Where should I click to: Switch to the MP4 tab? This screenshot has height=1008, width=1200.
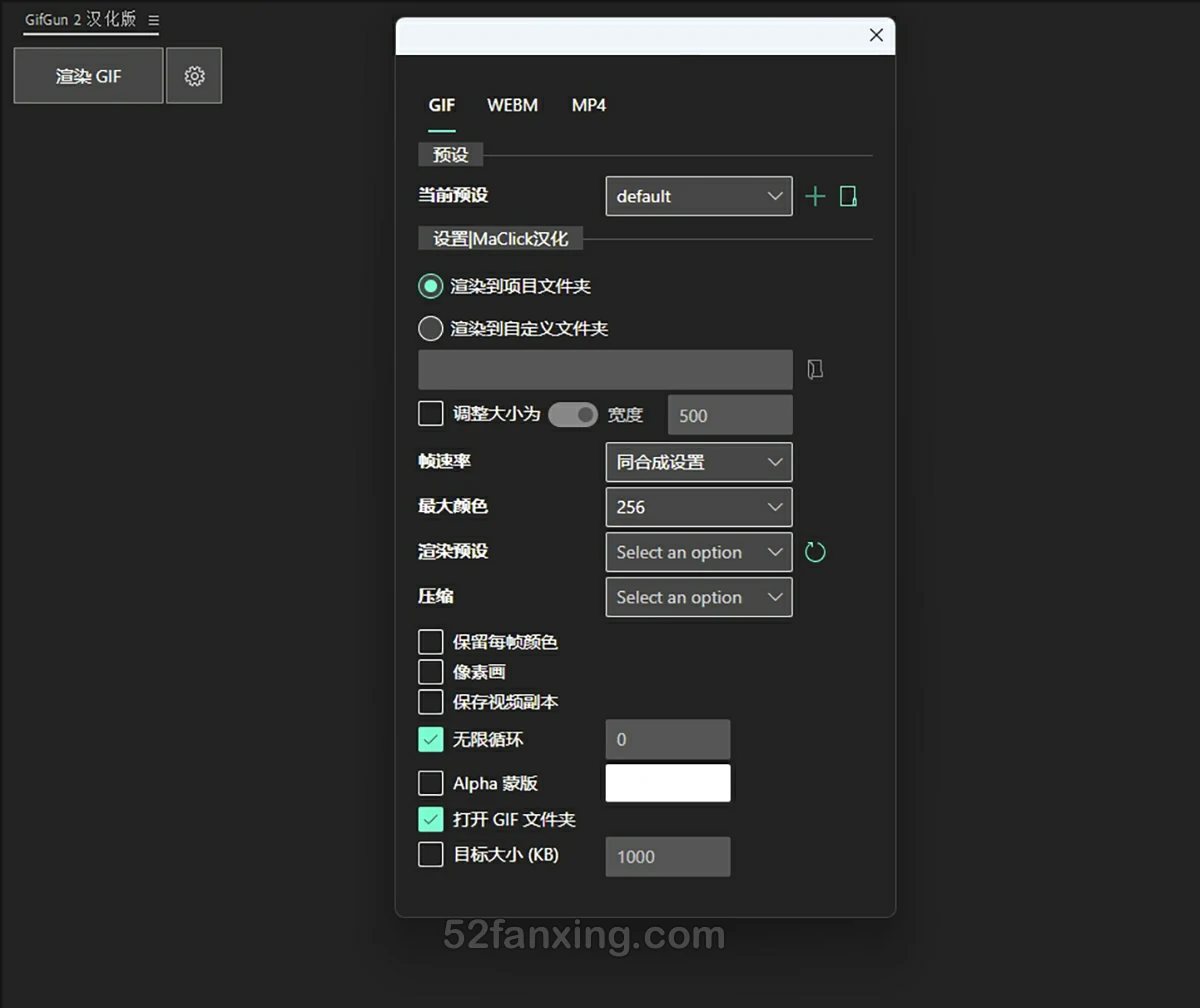(x=589, y=105)
